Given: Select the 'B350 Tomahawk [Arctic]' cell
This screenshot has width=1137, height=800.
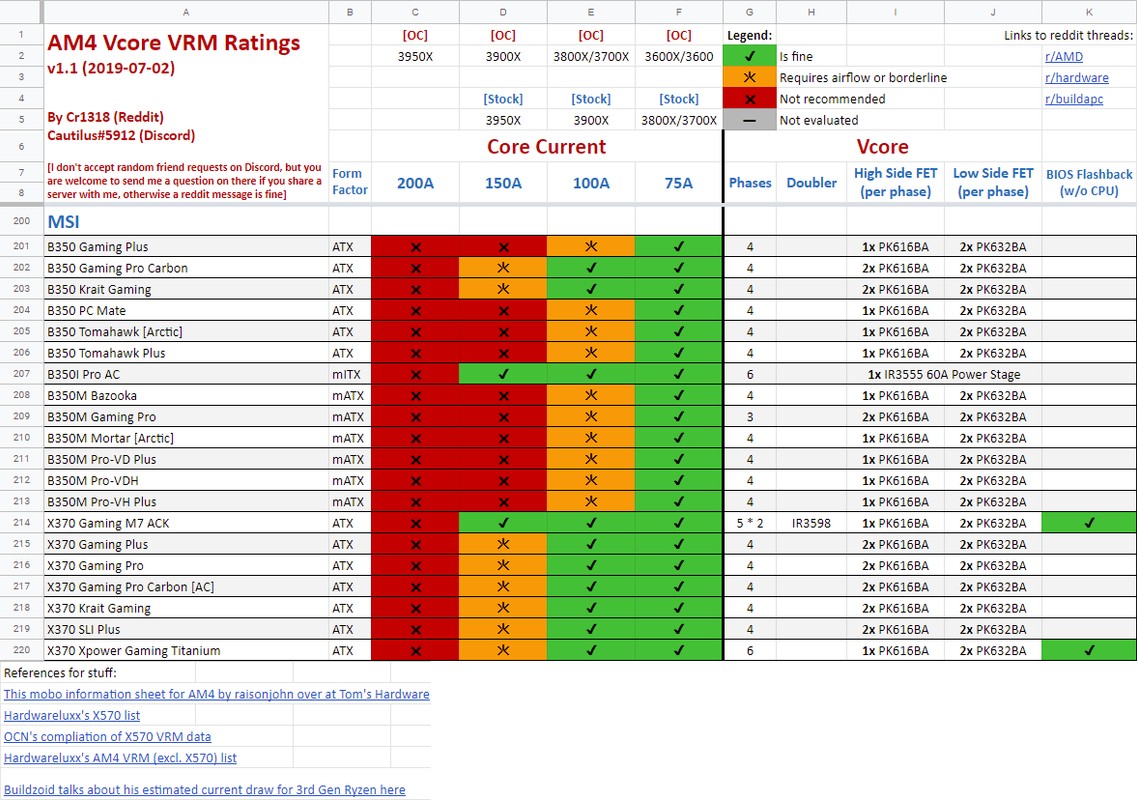Looking at the screenshot, I should tap(186, 331).
